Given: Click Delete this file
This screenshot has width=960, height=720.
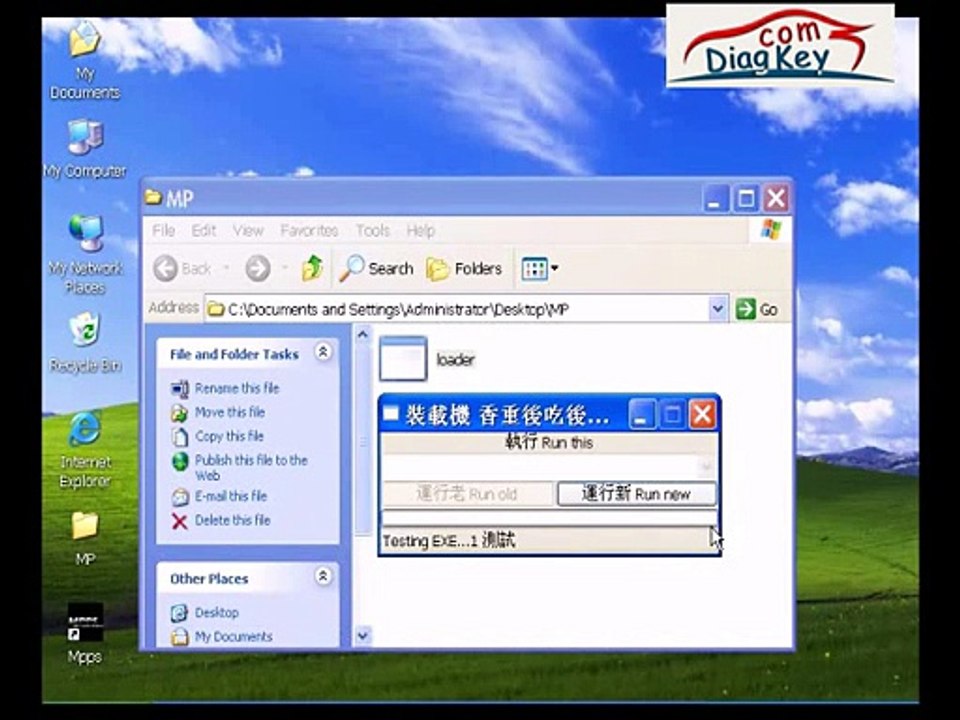Looking at the screenshot, I should coord(232,520).
